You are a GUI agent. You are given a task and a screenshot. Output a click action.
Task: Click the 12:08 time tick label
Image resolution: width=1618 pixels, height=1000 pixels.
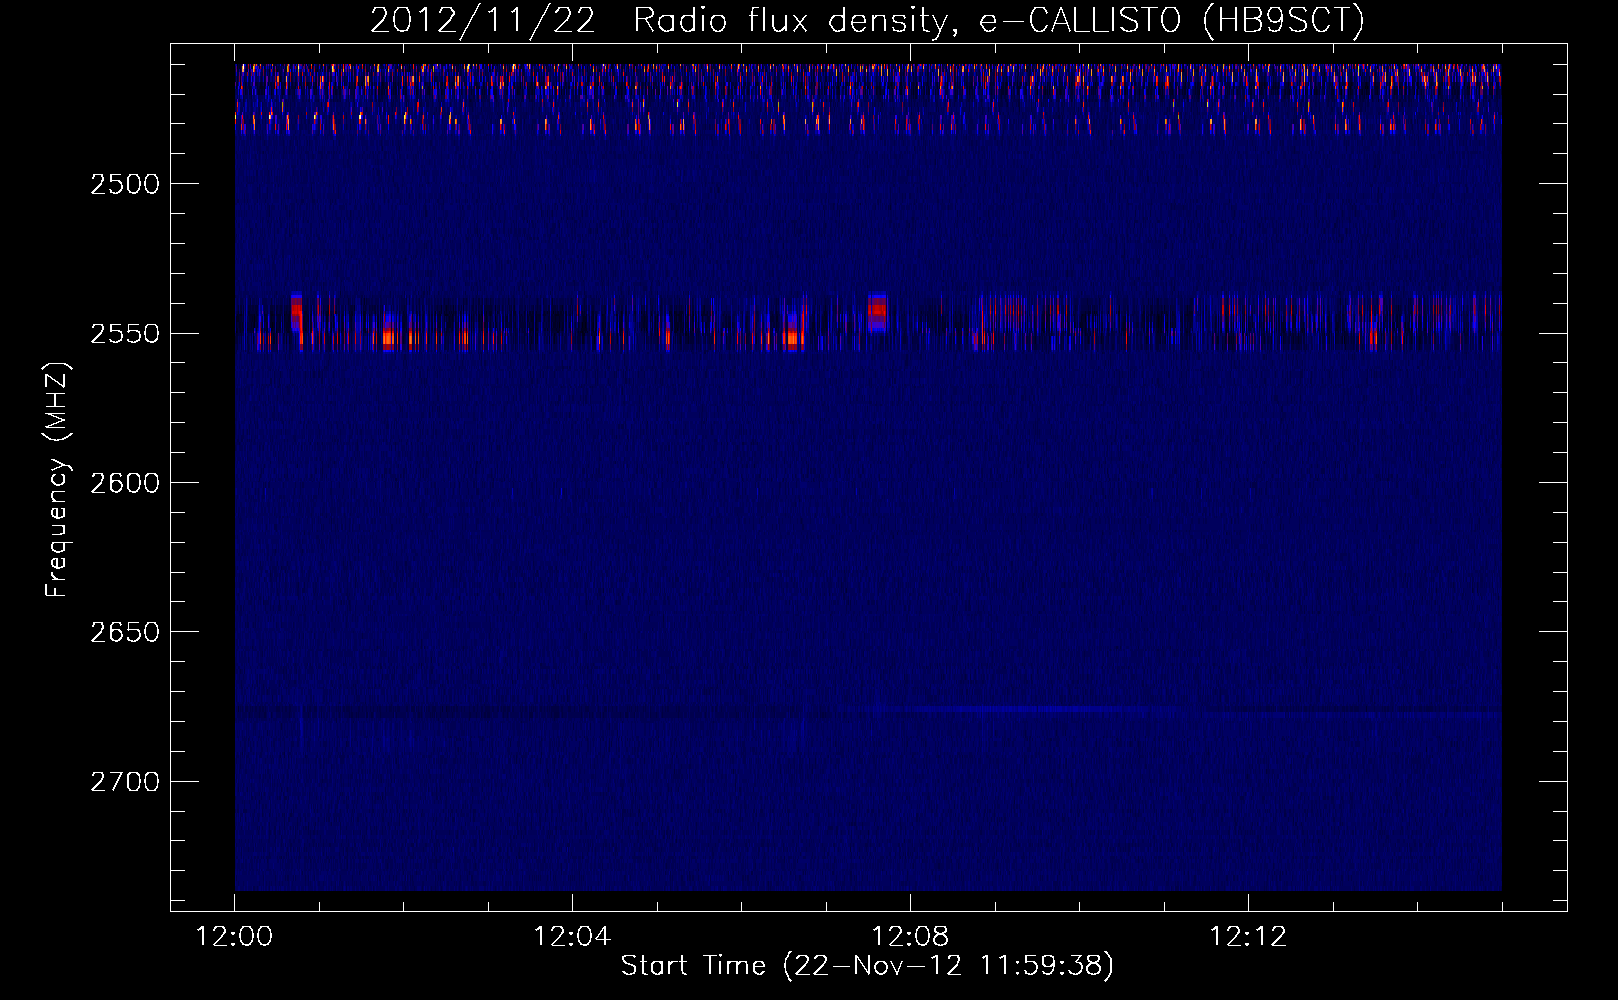tap(910, 937)
